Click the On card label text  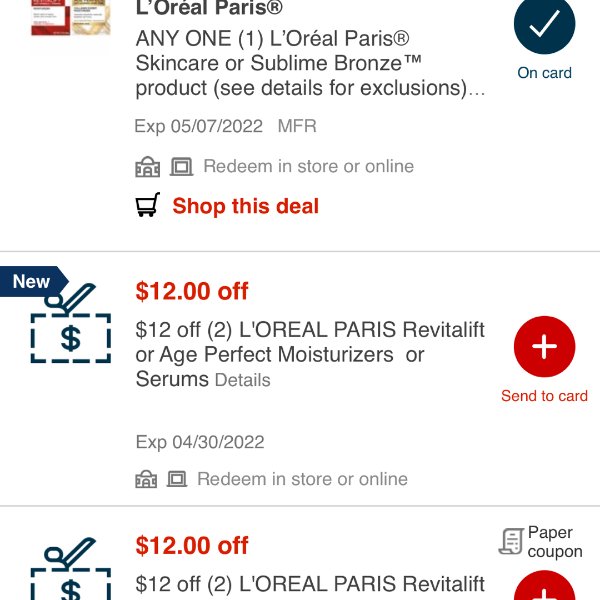pyautogui.click(x=544, y=73)
